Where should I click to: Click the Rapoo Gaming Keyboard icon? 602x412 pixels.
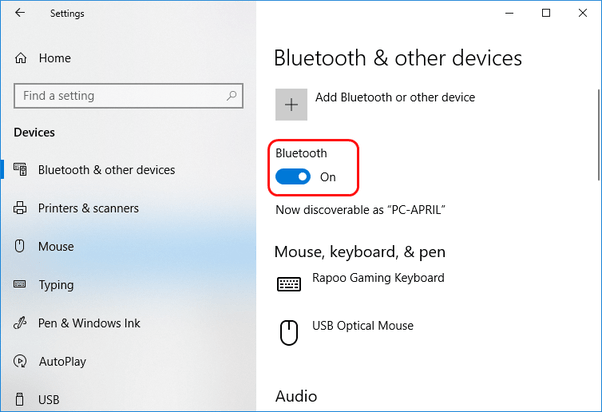click(x=289, y=285)
